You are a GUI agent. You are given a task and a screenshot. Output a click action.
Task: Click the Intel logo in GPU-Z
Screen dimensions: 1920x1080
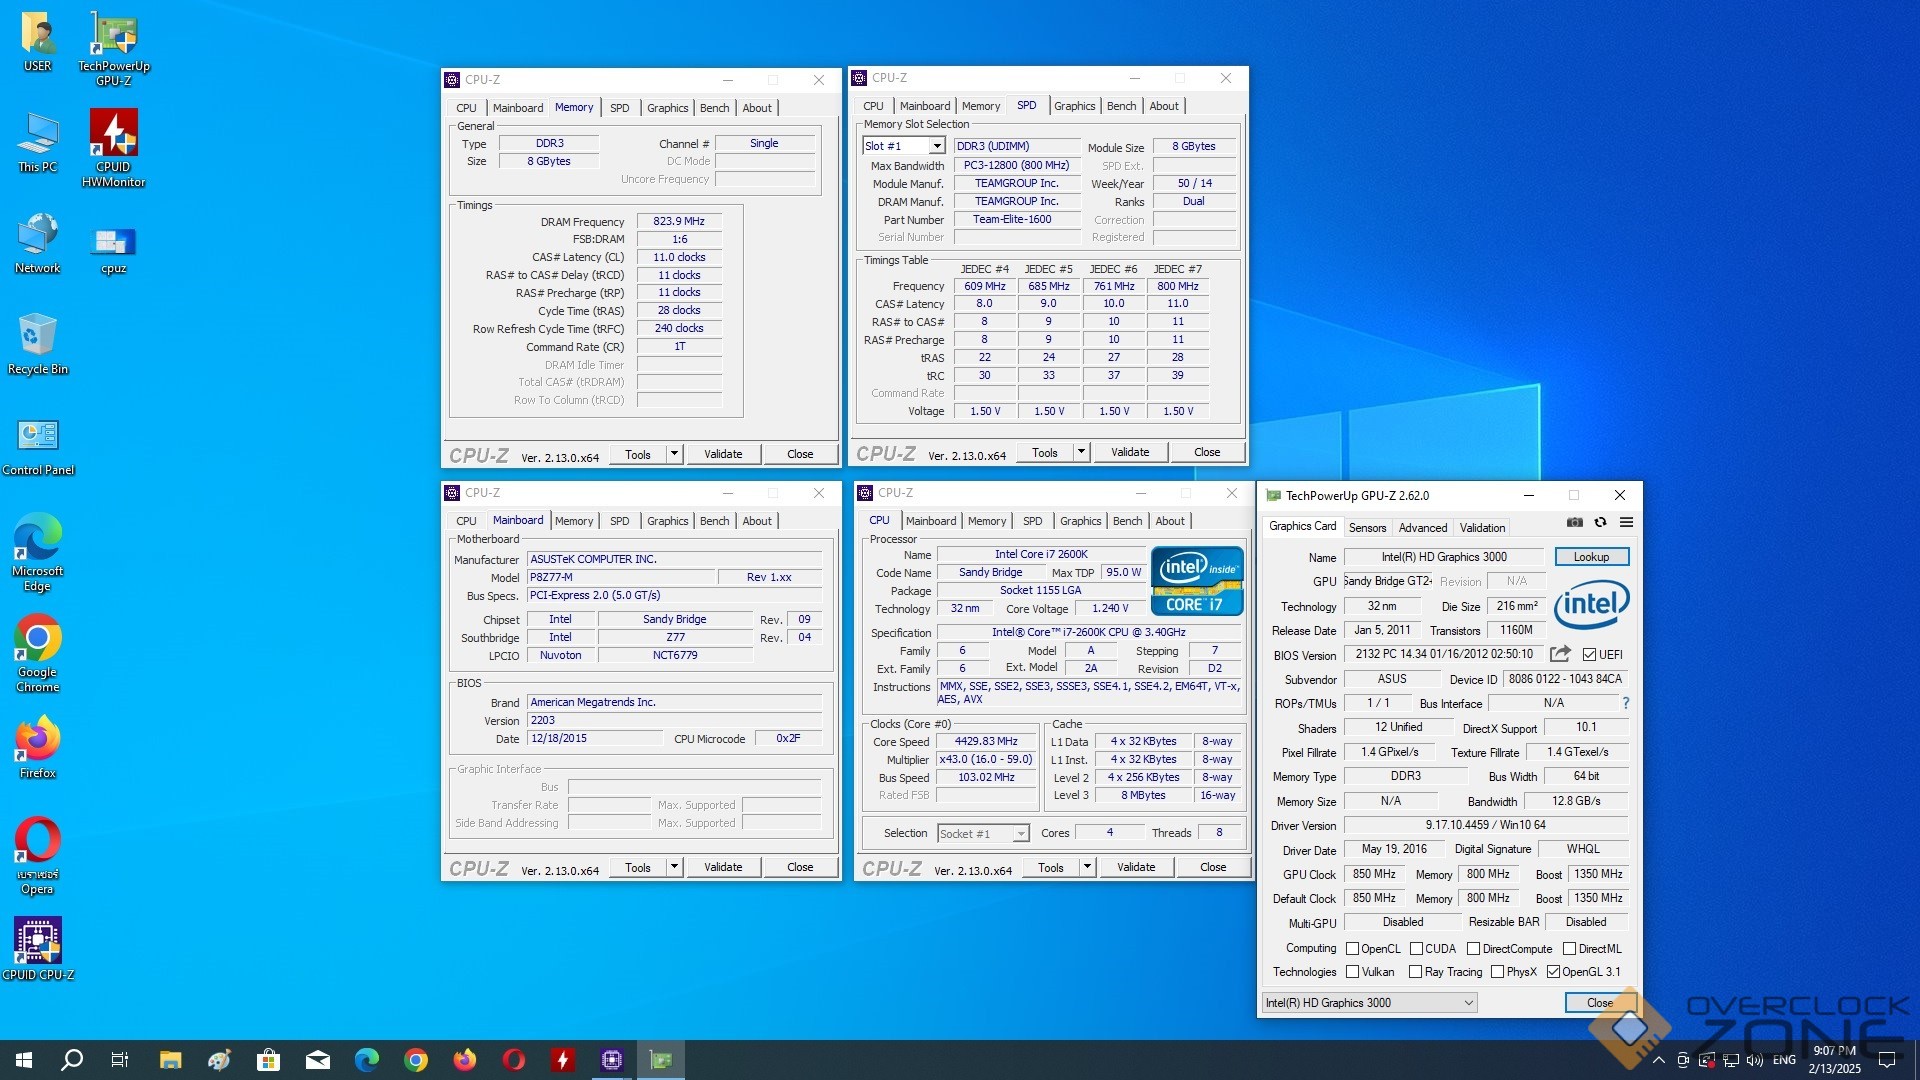tap(1591, 604)
